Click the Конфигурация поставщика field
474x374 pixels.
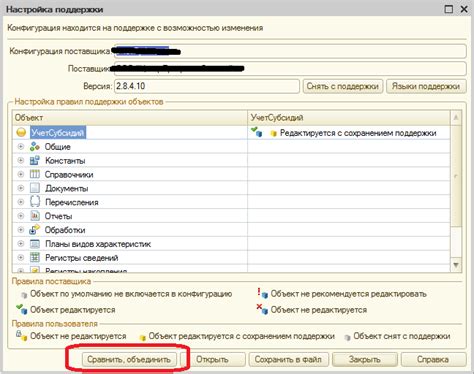(x=290, y=51)
